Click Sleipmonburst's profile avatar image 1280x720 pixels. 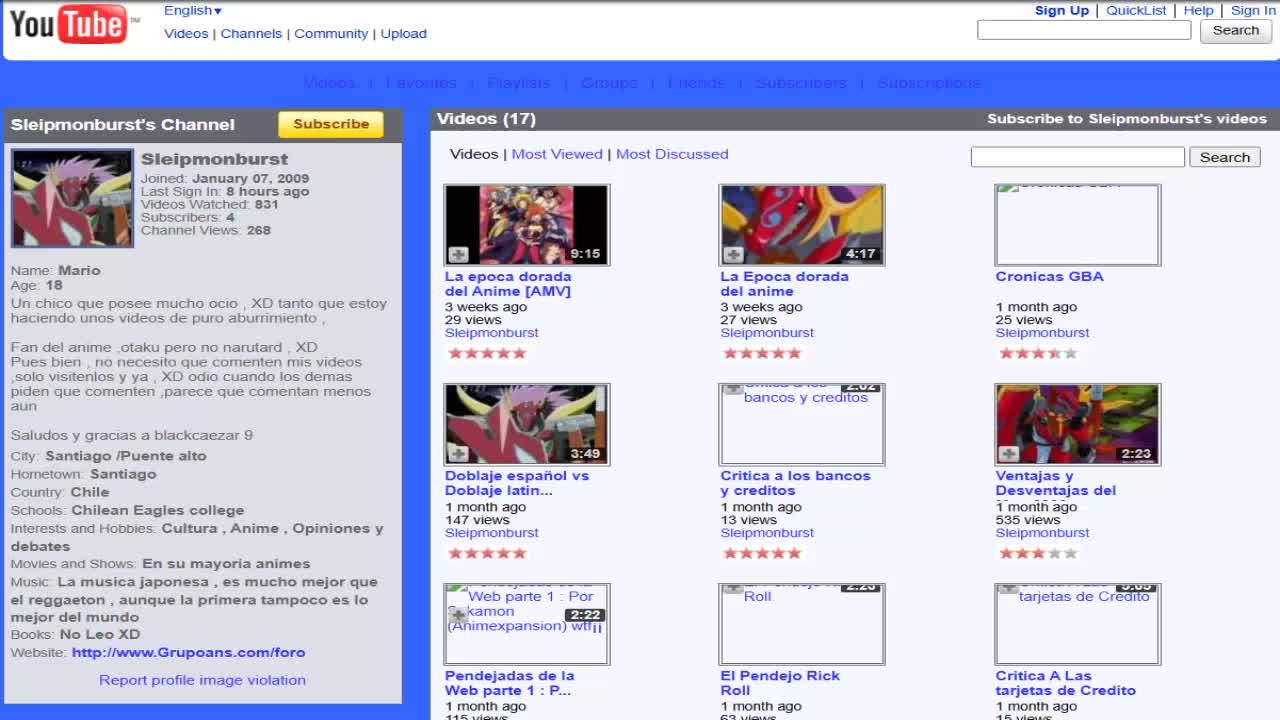72,198
